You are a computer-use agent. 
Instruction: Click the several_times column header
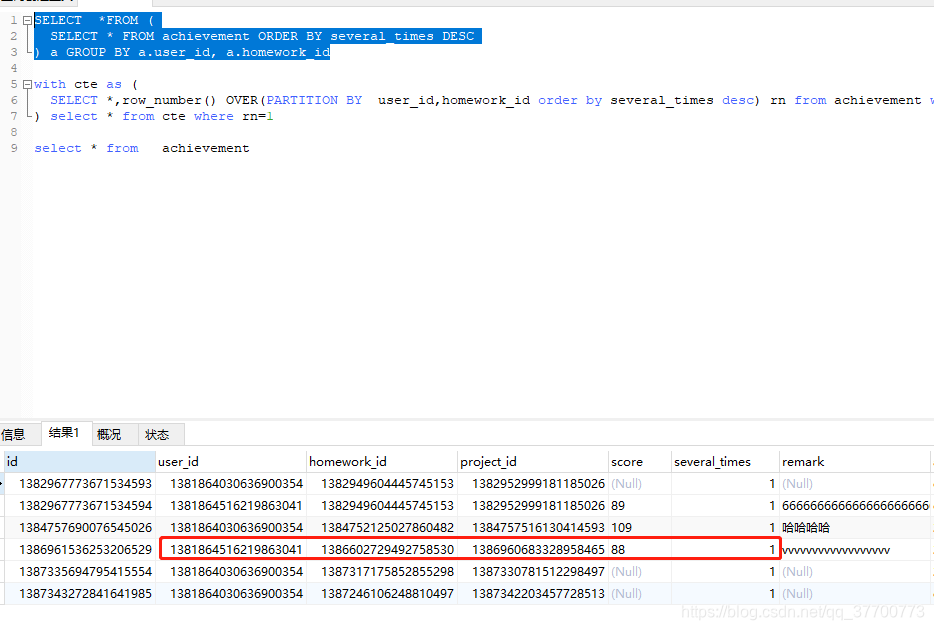(723, 460)
